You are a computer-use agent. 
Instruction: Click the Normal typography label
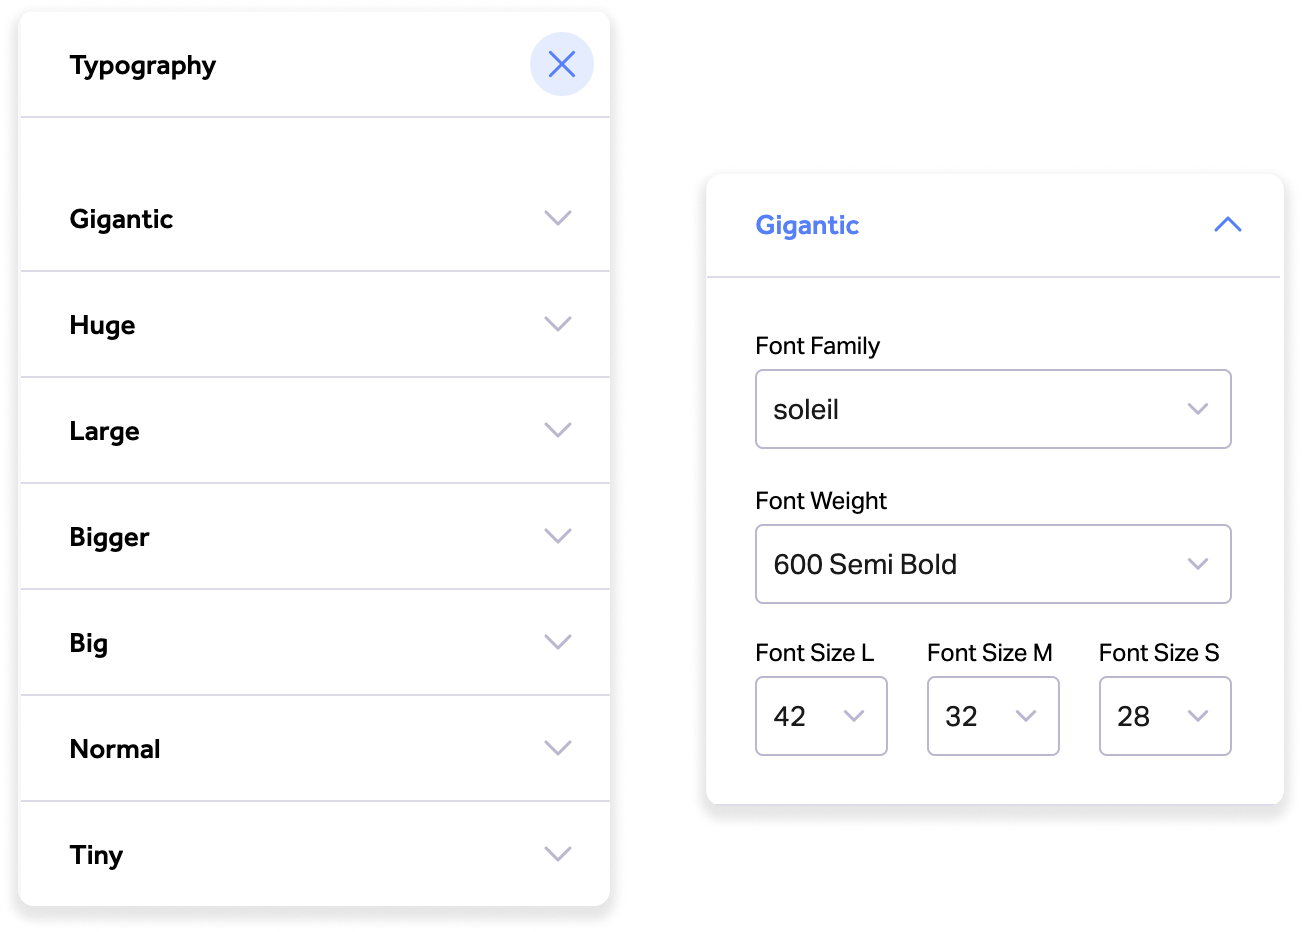coord(115,749)
